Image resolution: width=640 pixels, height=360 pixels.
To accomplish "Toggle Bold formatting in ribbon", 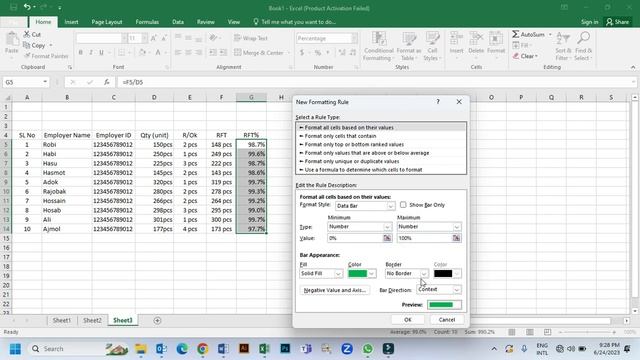I will 80,52.
